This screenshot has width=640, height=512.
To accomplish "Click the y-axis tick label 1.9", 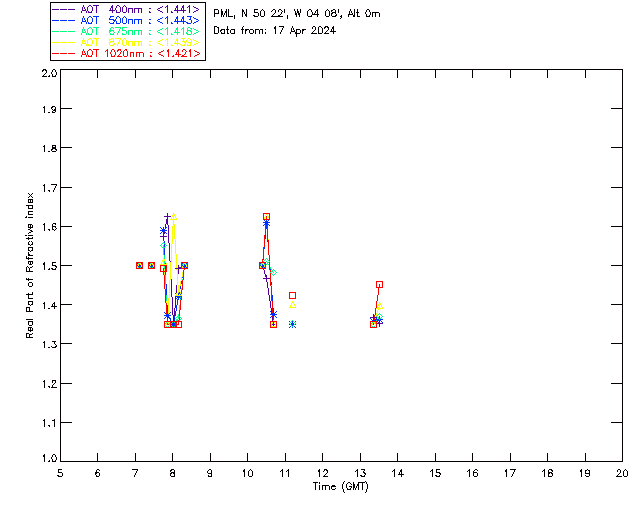I will [49, 109].
